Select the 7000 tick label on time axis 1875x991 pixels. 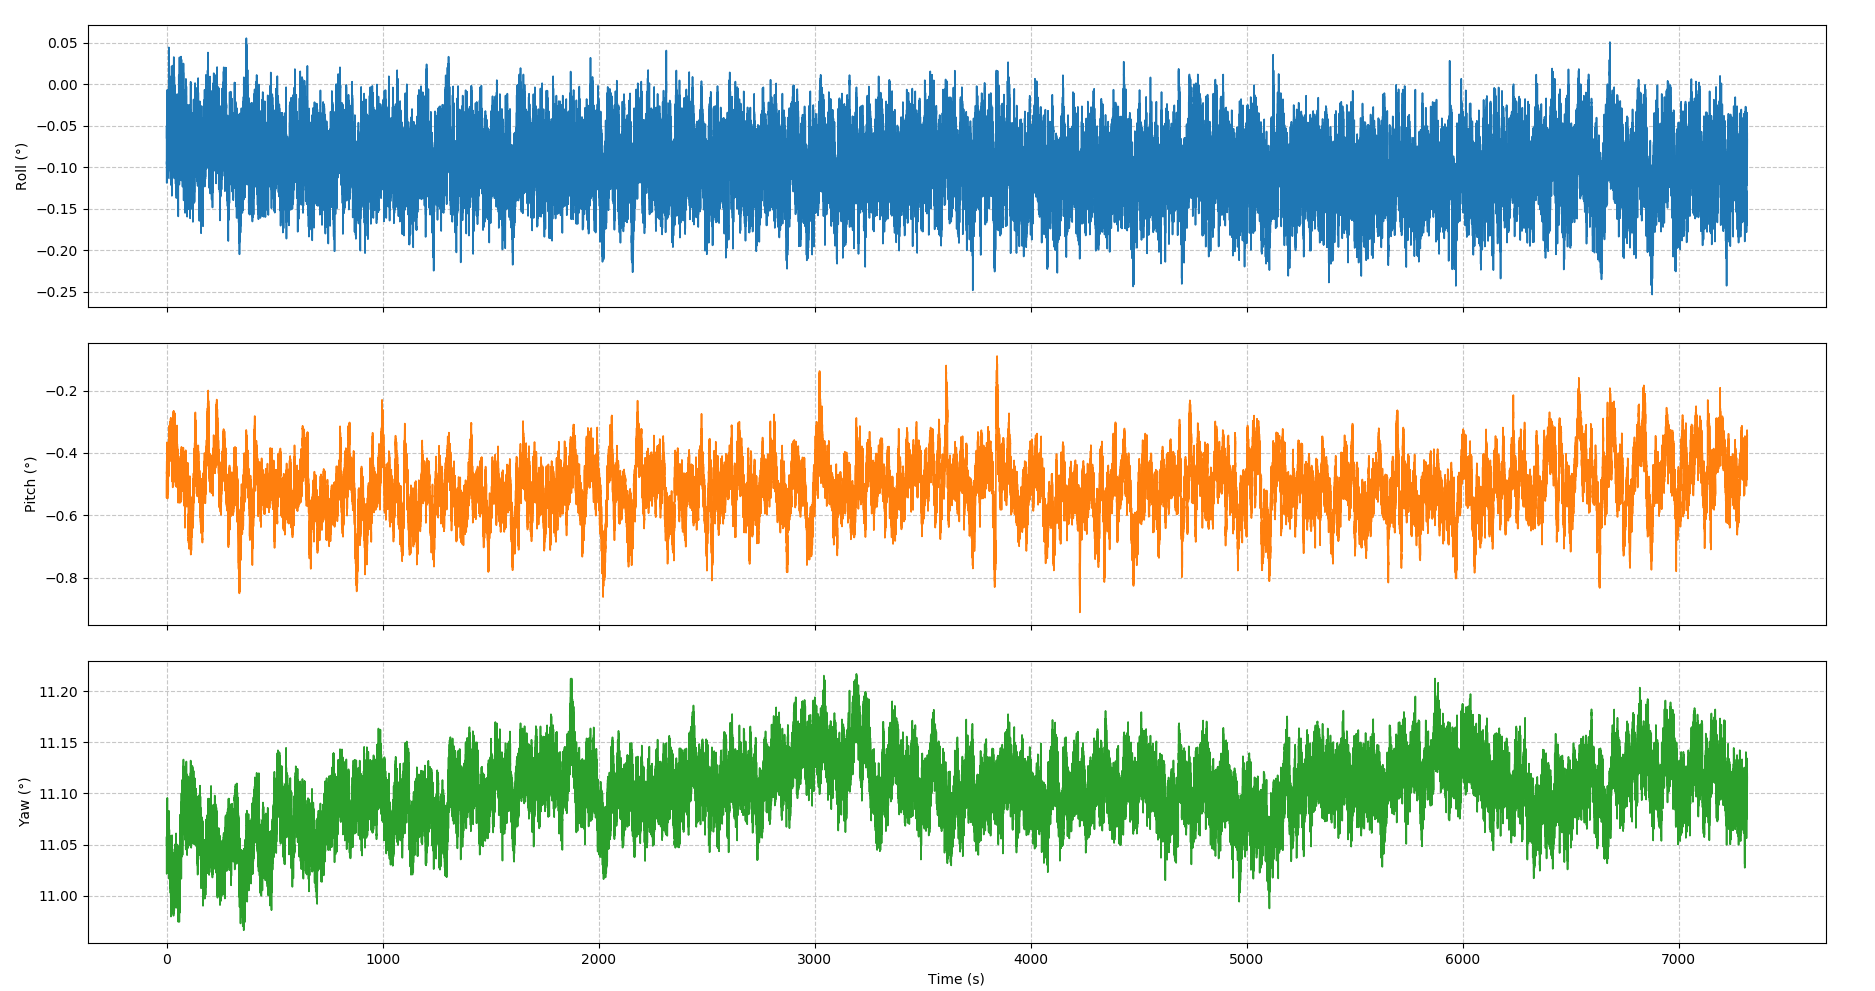pyautogui.click(x=1678, y=960)
